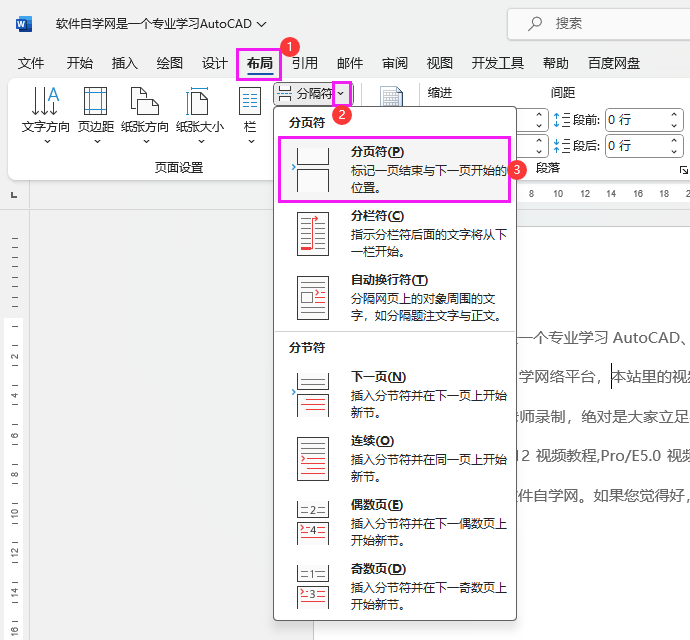
Task: Click the lower indent stepper arrows
Action: (x=539, y=146)
